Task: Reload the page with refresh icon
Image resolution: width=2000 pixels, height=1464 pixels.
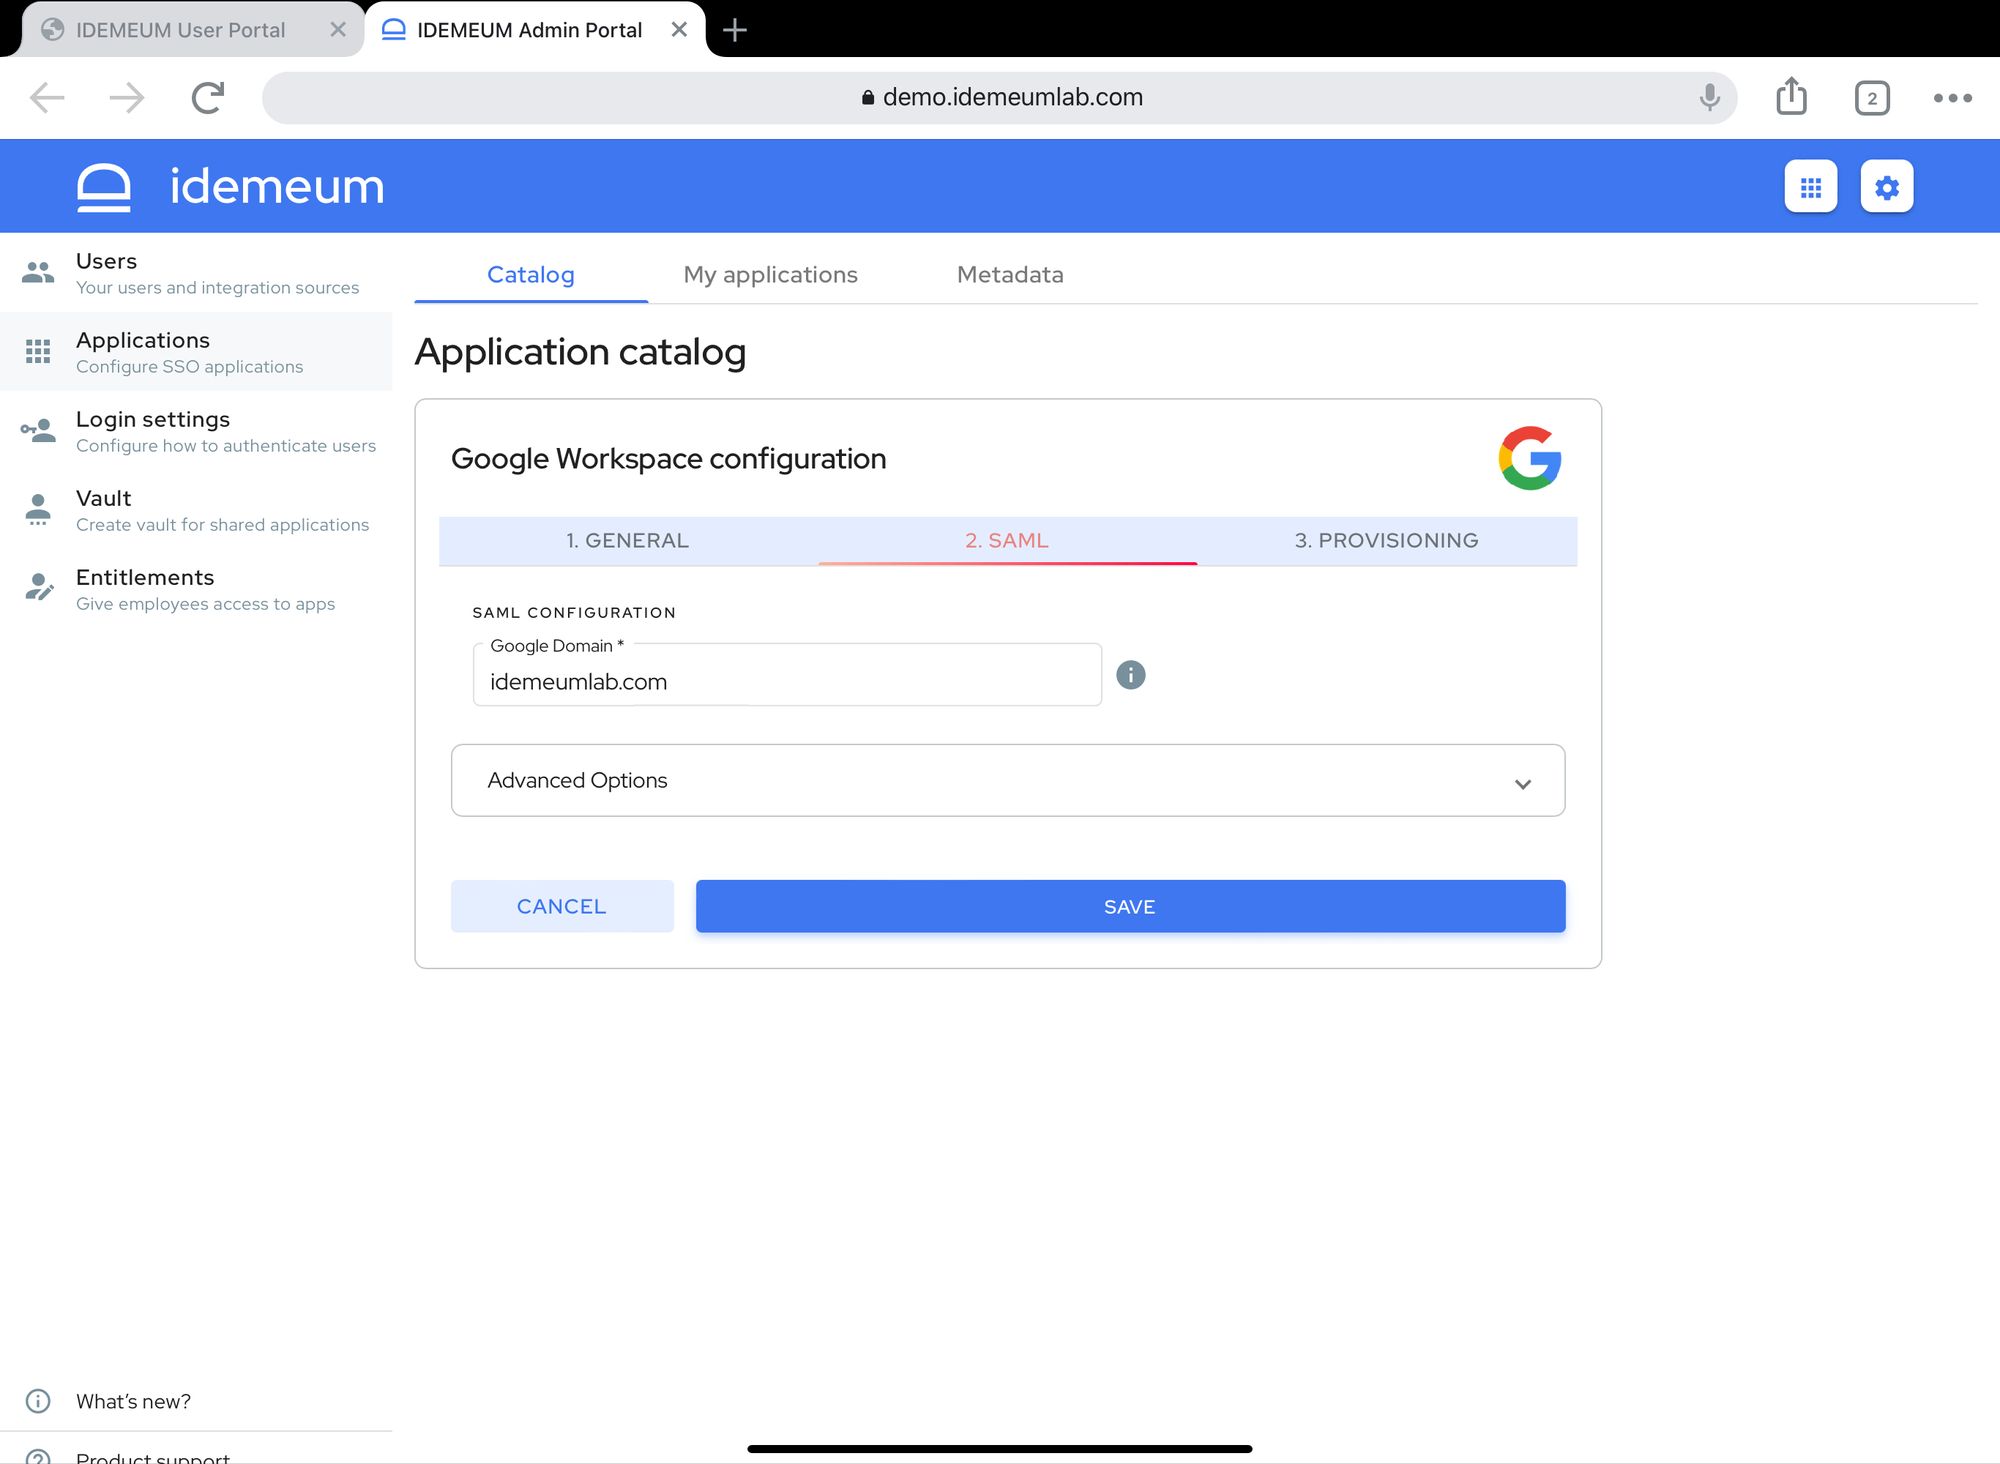Action: point(208,98)
